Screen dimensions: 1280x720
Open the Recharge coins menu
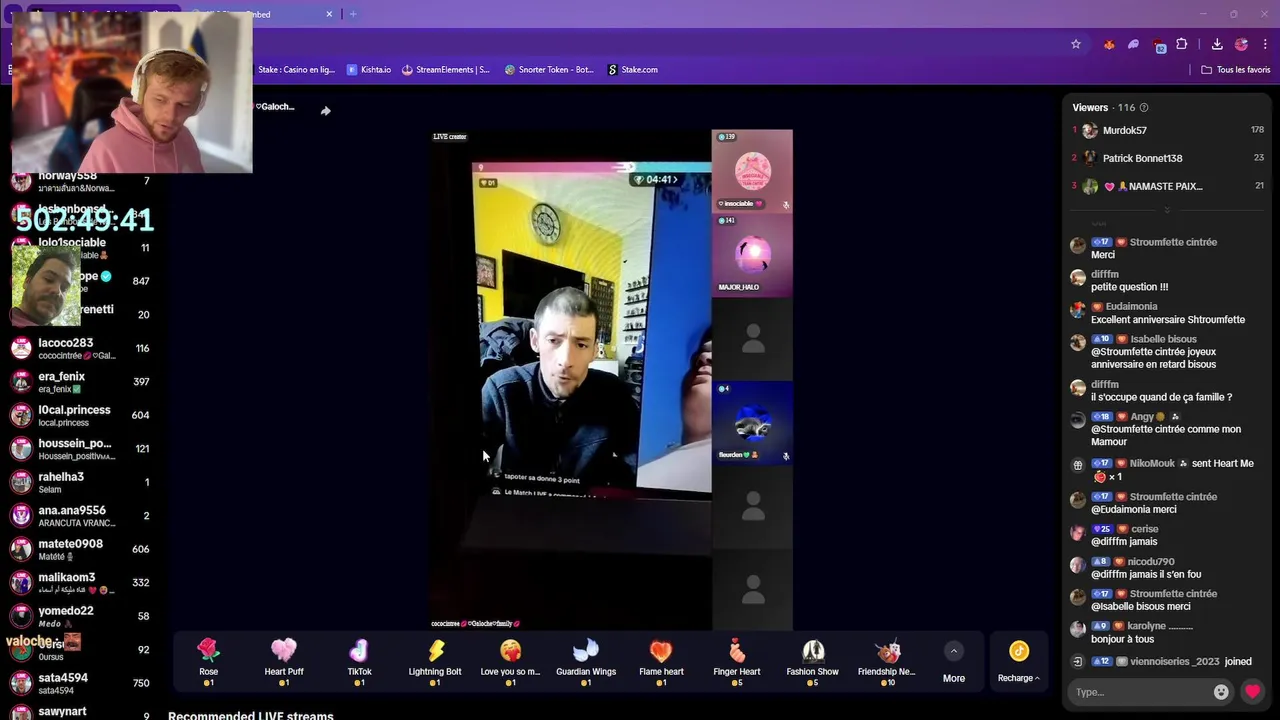click(1019, 663)
